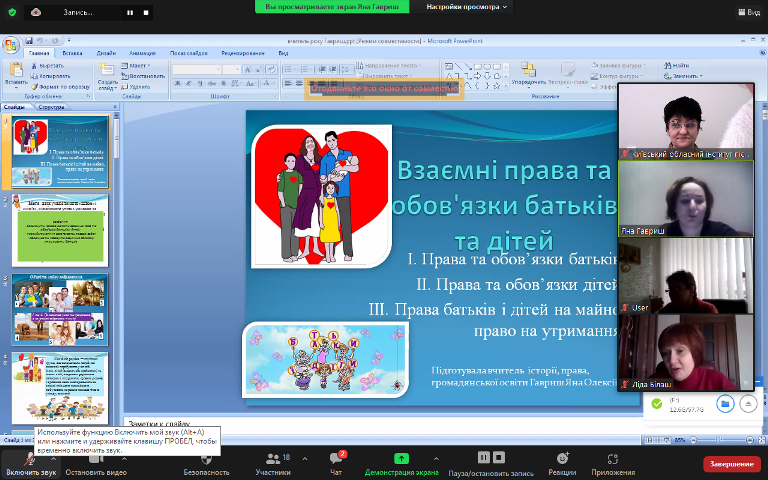768x480 pixels.
Task: Select slide 2 thumbnail with green box
Action: [x=60, y=230]
